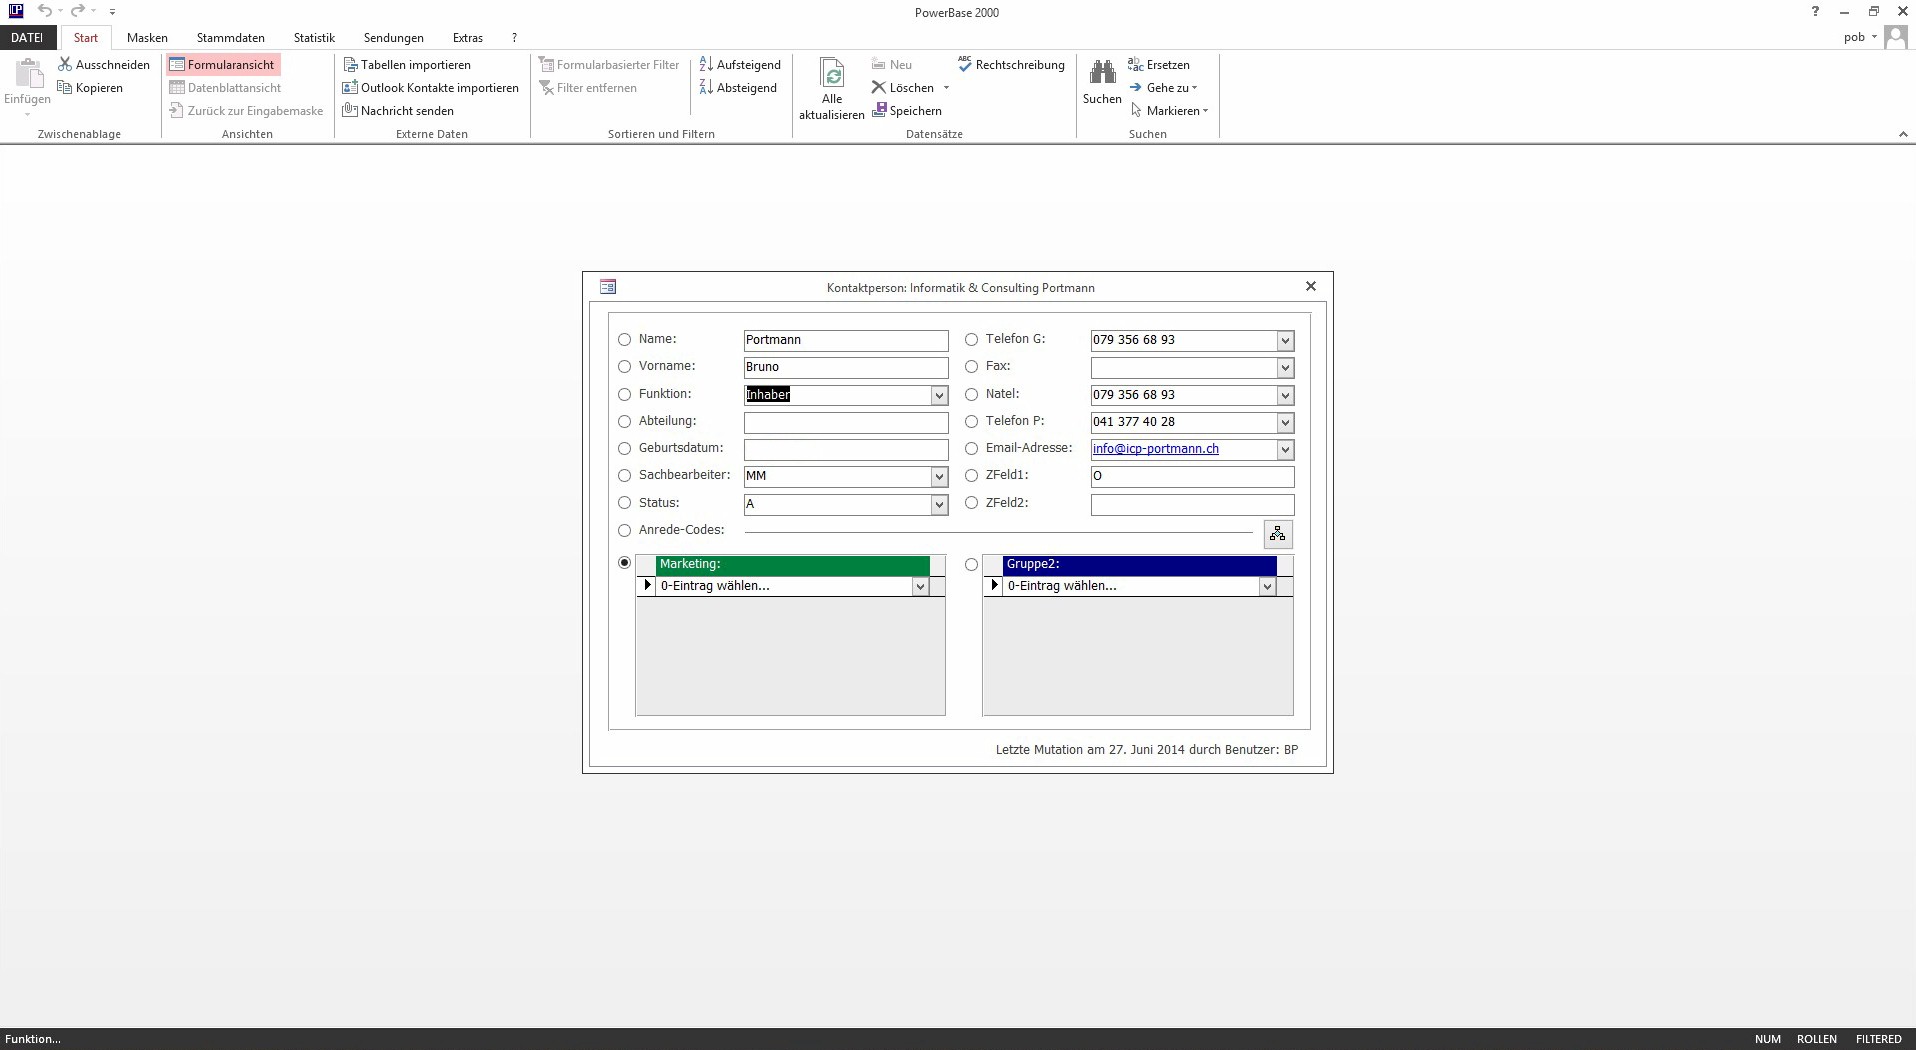Screen dimensions: 1916x1050
Task: Open the Email-Adresse dropdown
Action: pyautogui.click(x=1285, y=450)
